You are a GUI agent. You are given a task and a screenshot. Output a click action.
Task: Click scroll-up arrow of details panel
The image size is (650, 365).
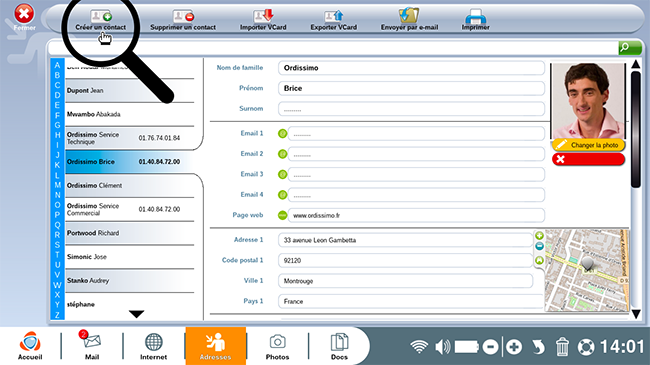[x=636, y=64]
